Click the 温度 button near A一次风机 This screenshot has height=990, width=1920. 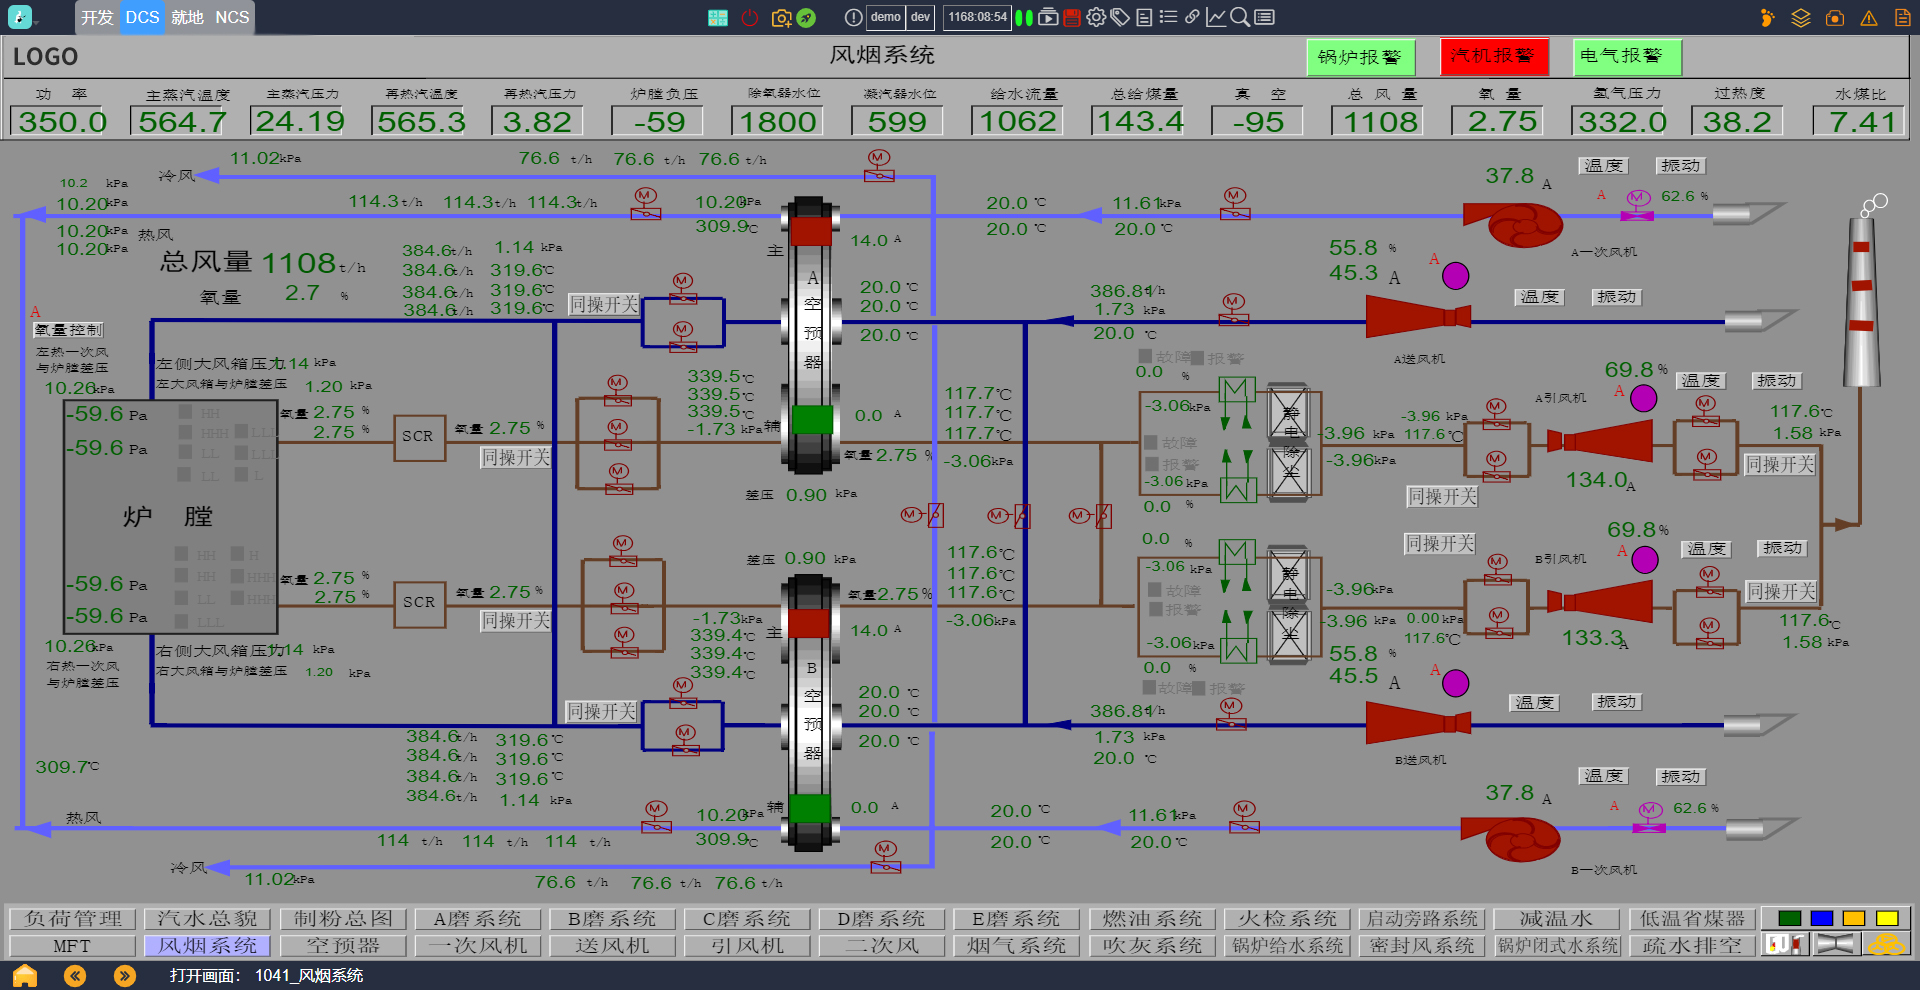(1604, 166)
